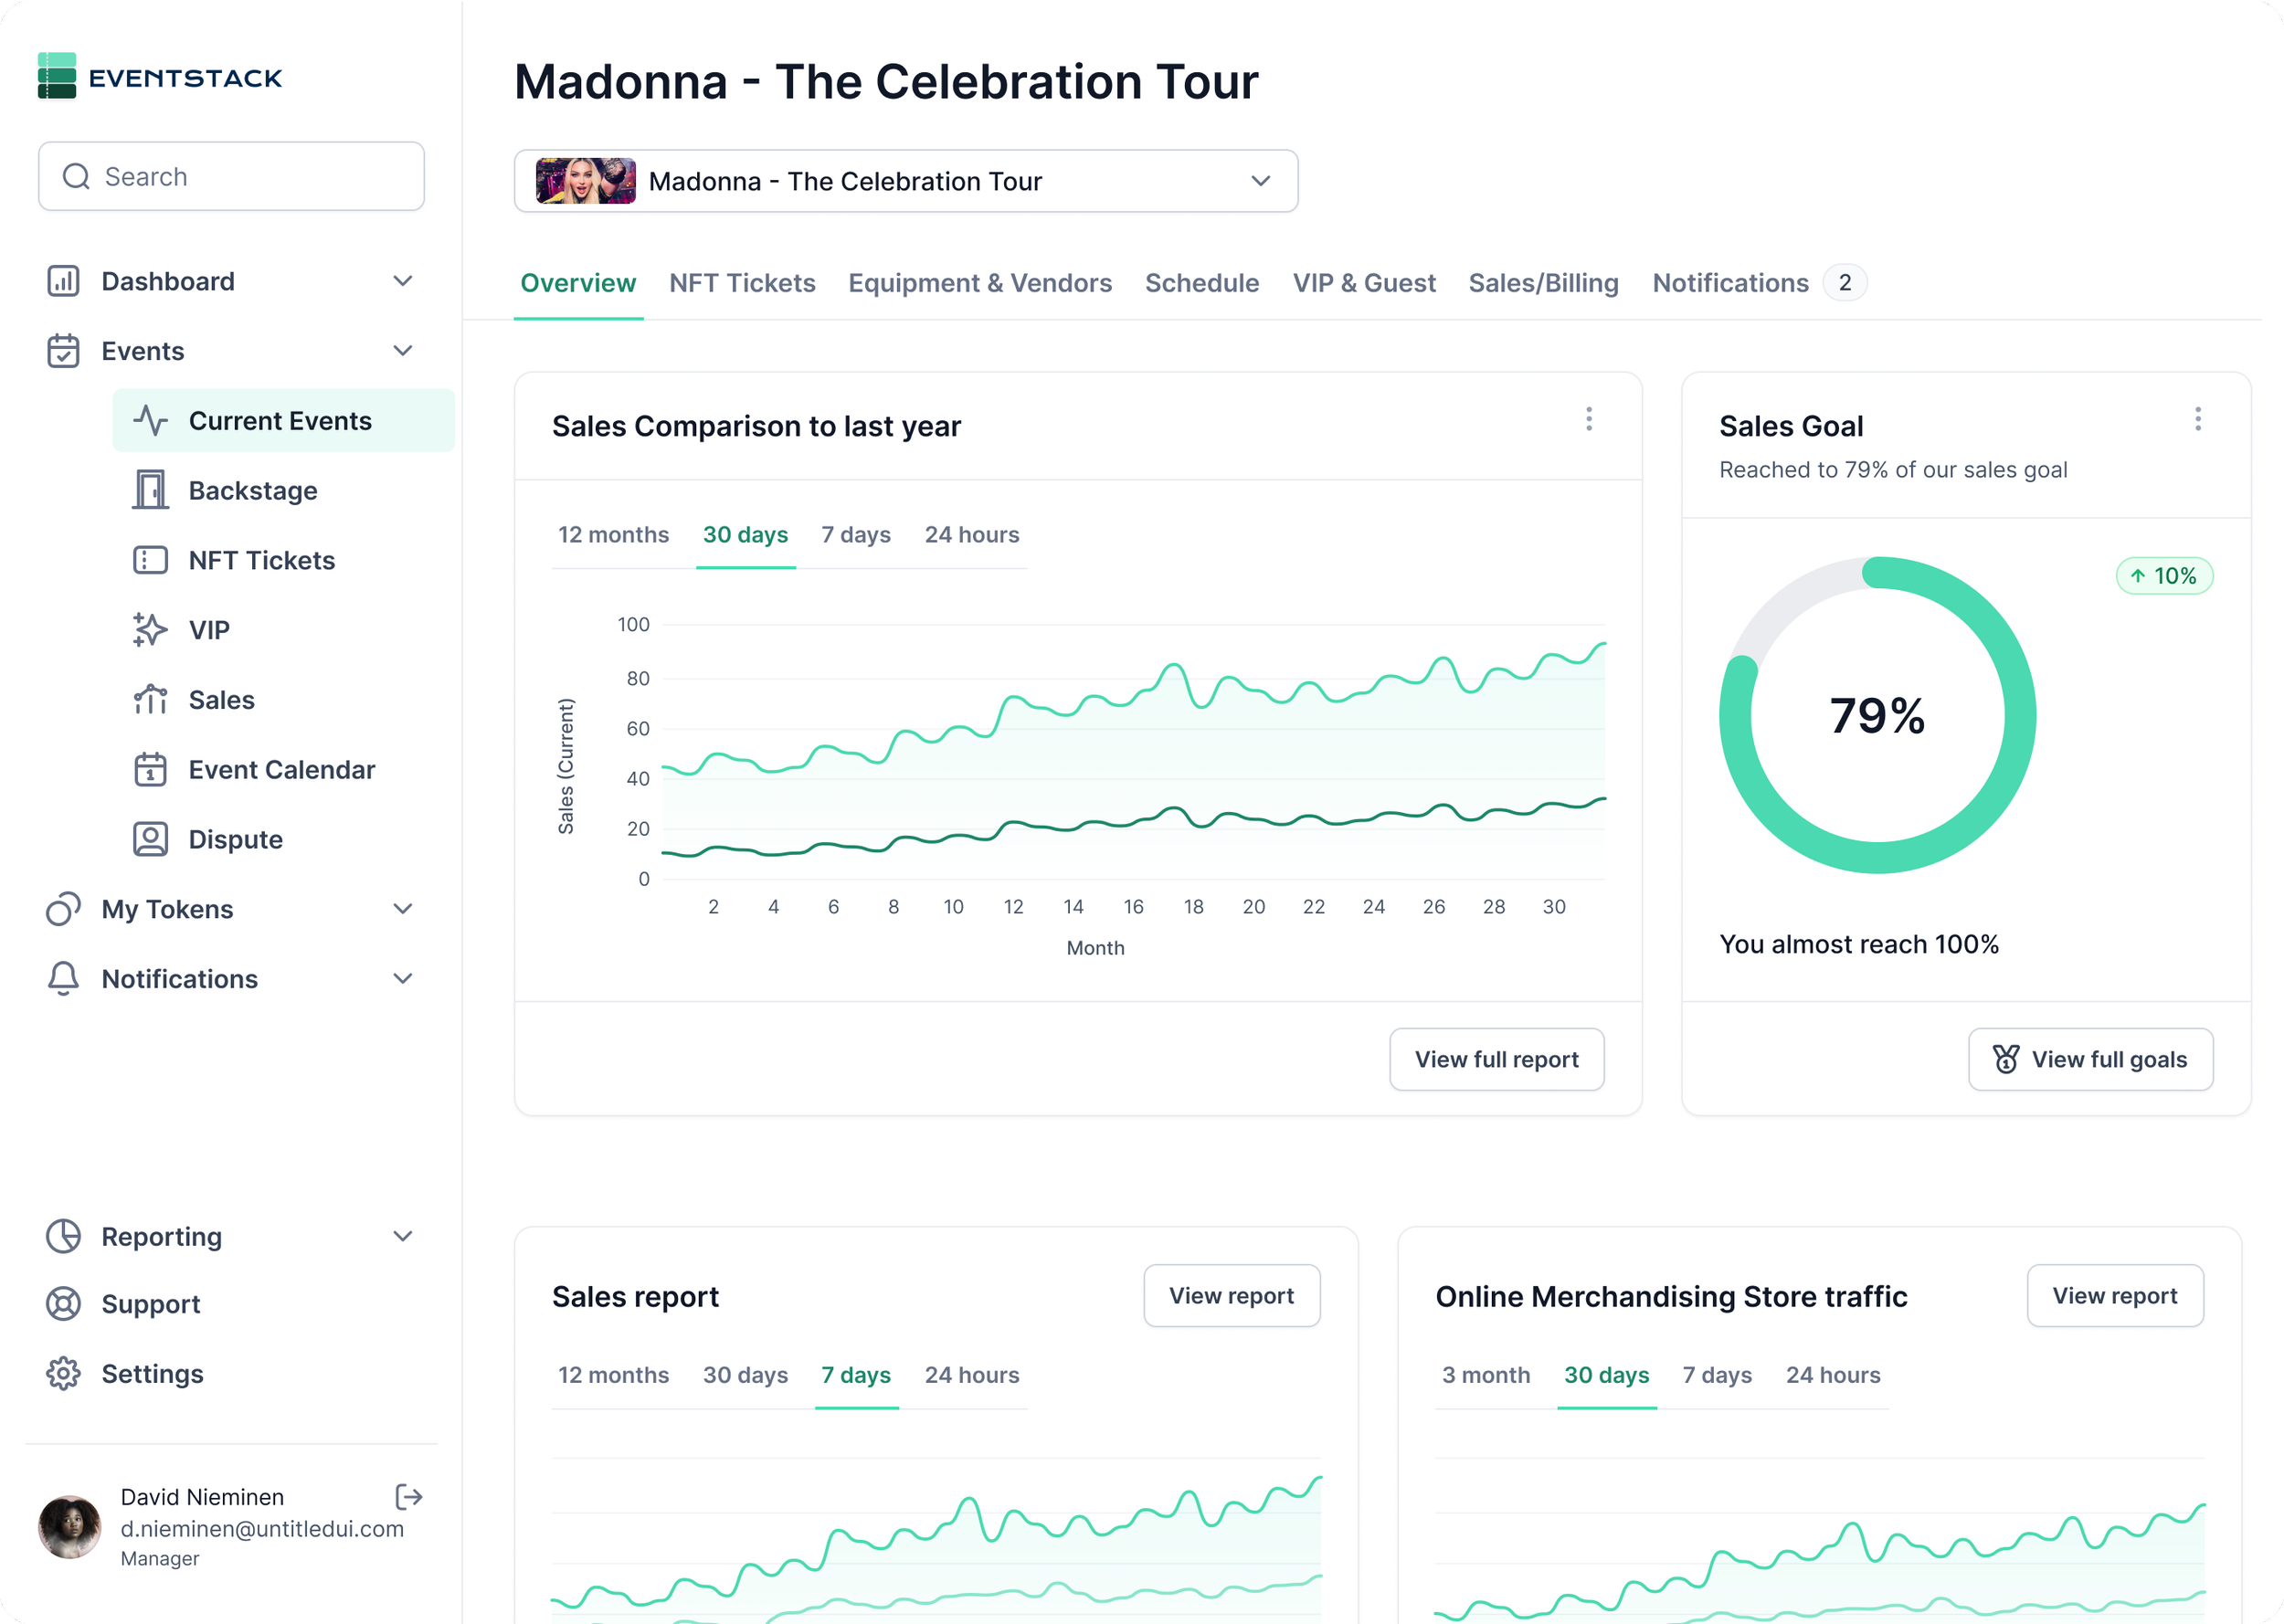Click the d.nieminen@untitledui.com email

(262, 1529)
